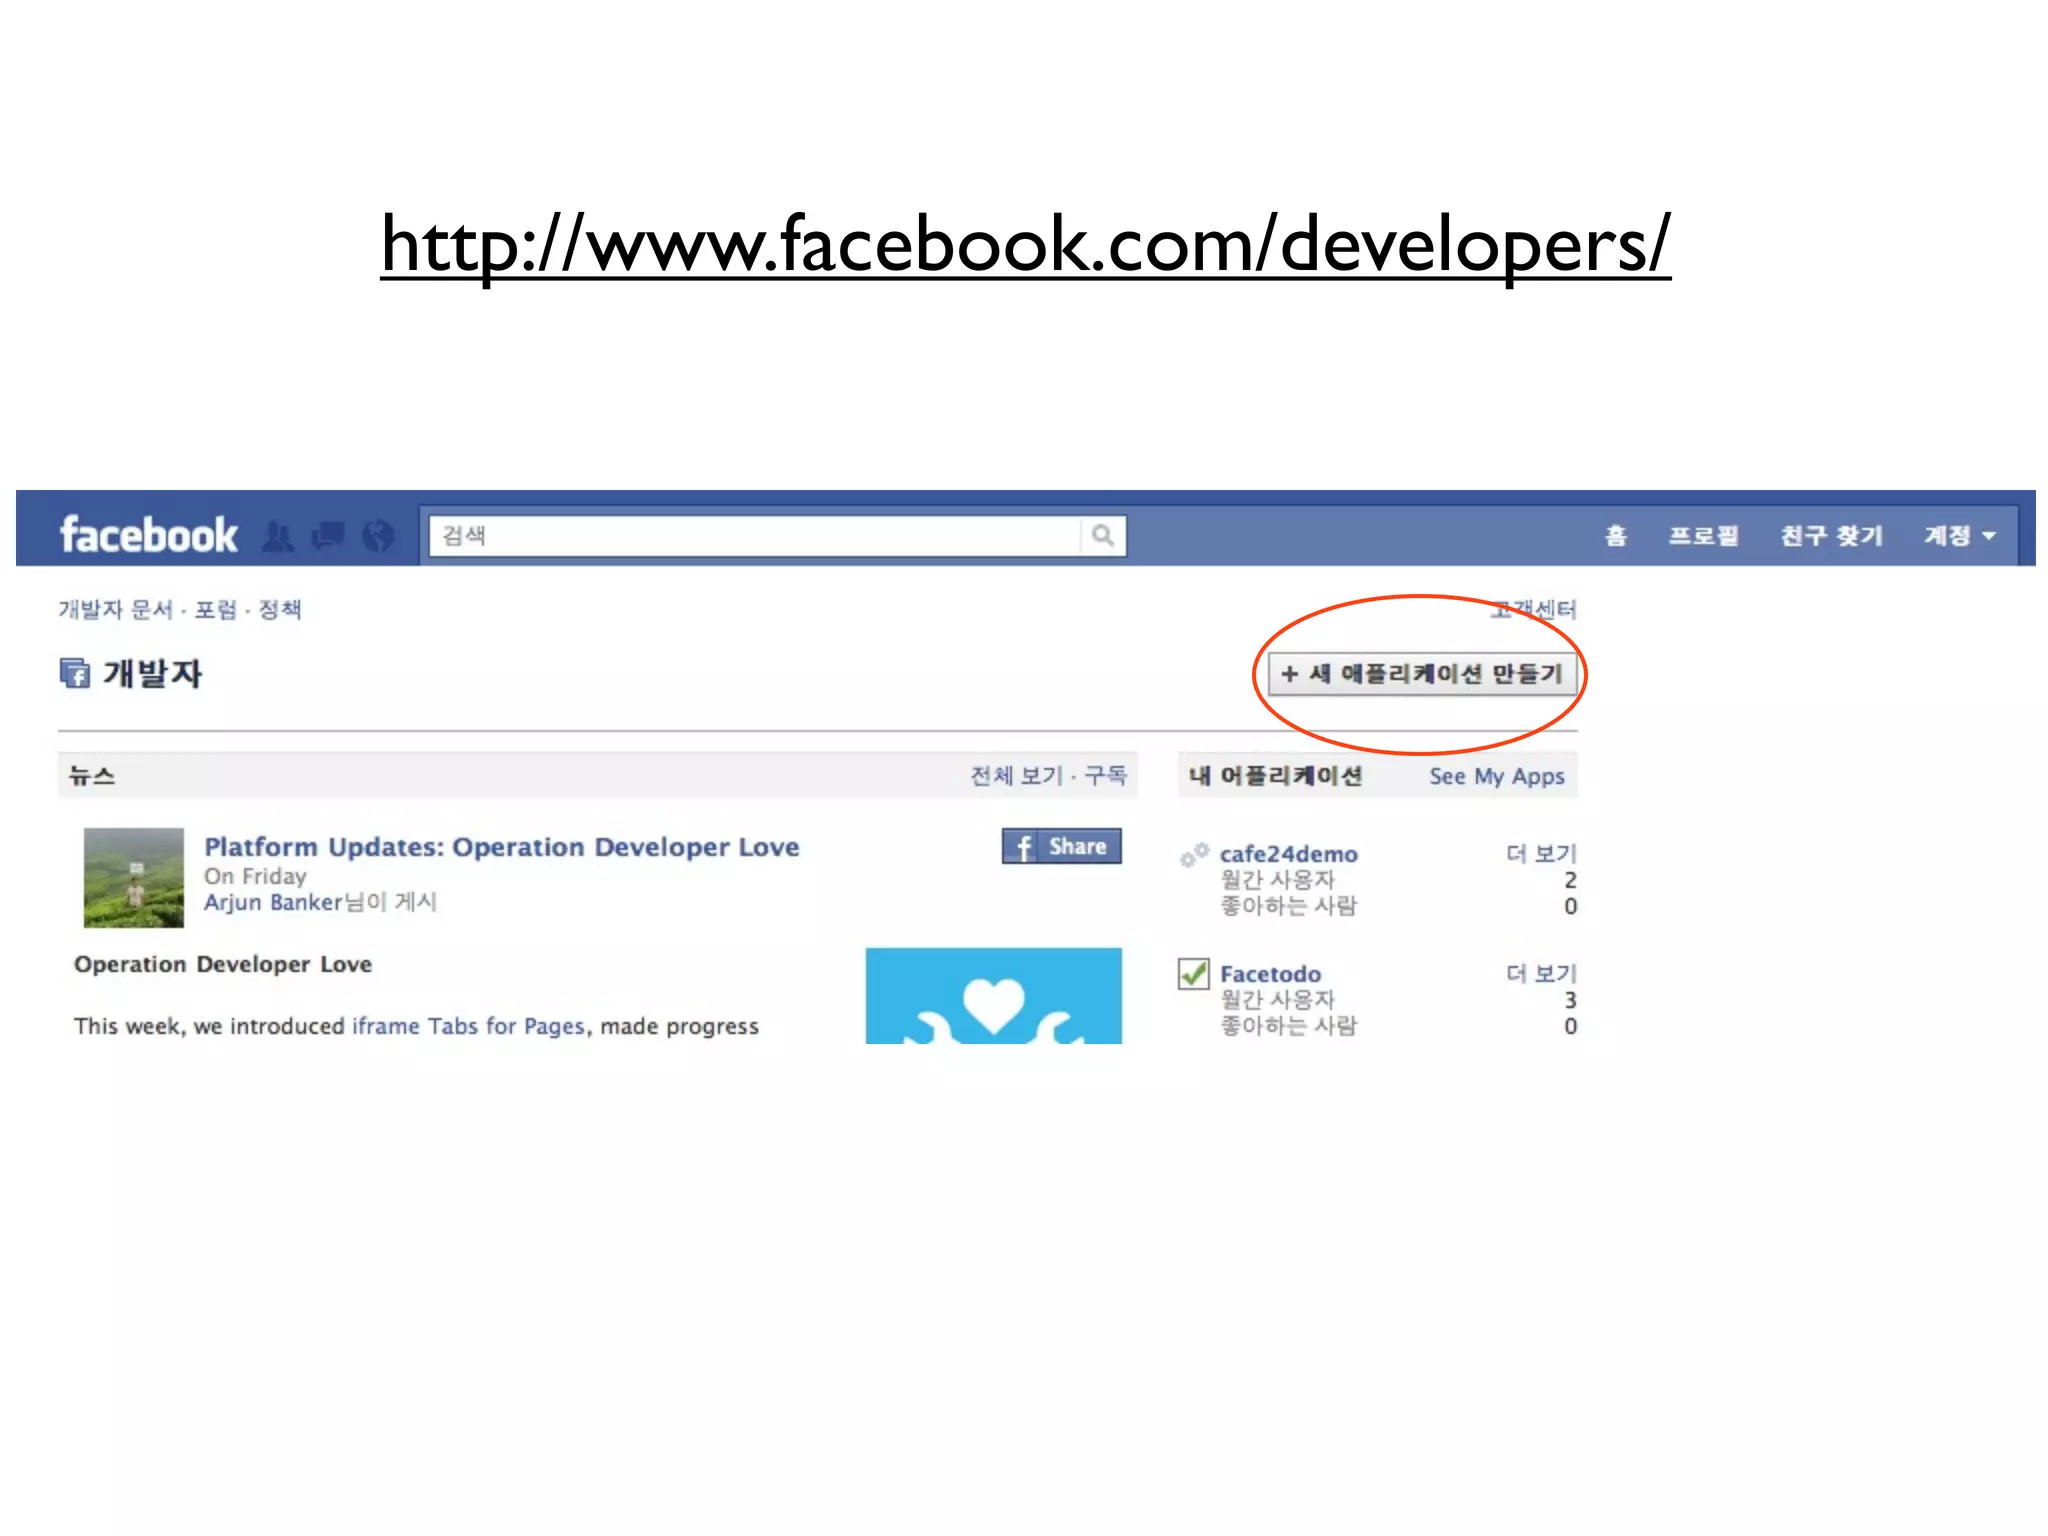
Task: Click cafe24demo gears app icon
Action: [1194, 855]
